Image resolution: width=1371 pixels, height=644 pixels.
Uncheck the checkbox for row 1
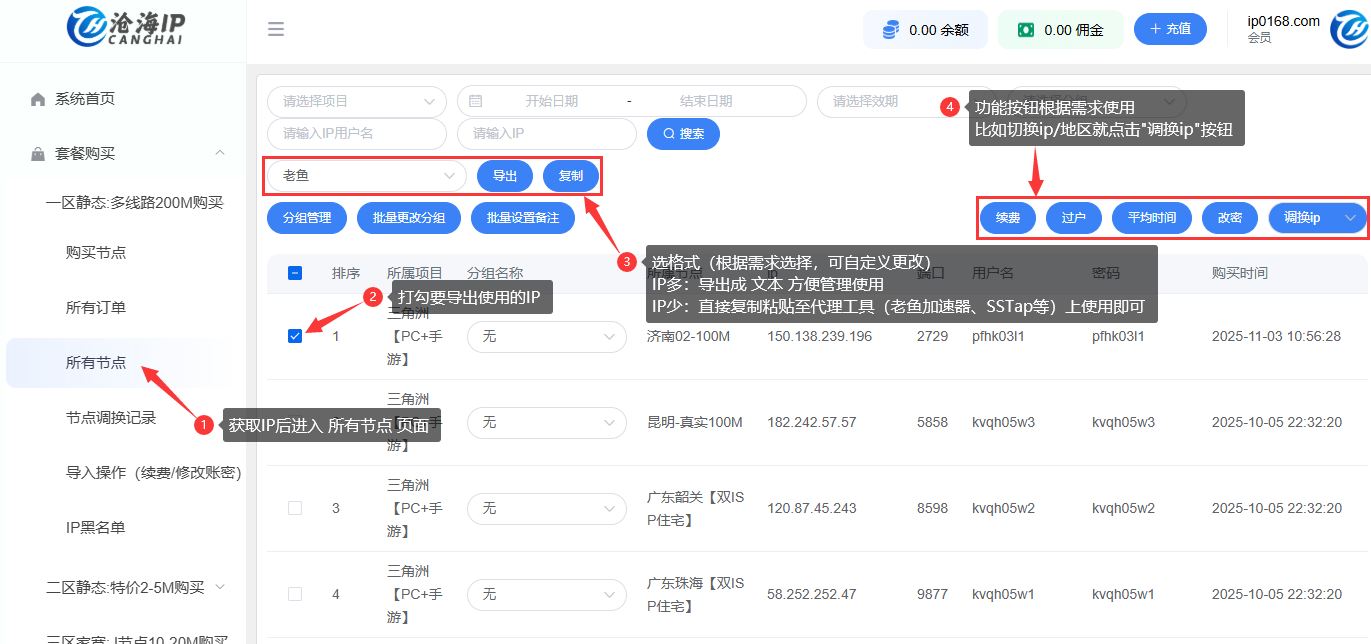click(295, 336)
